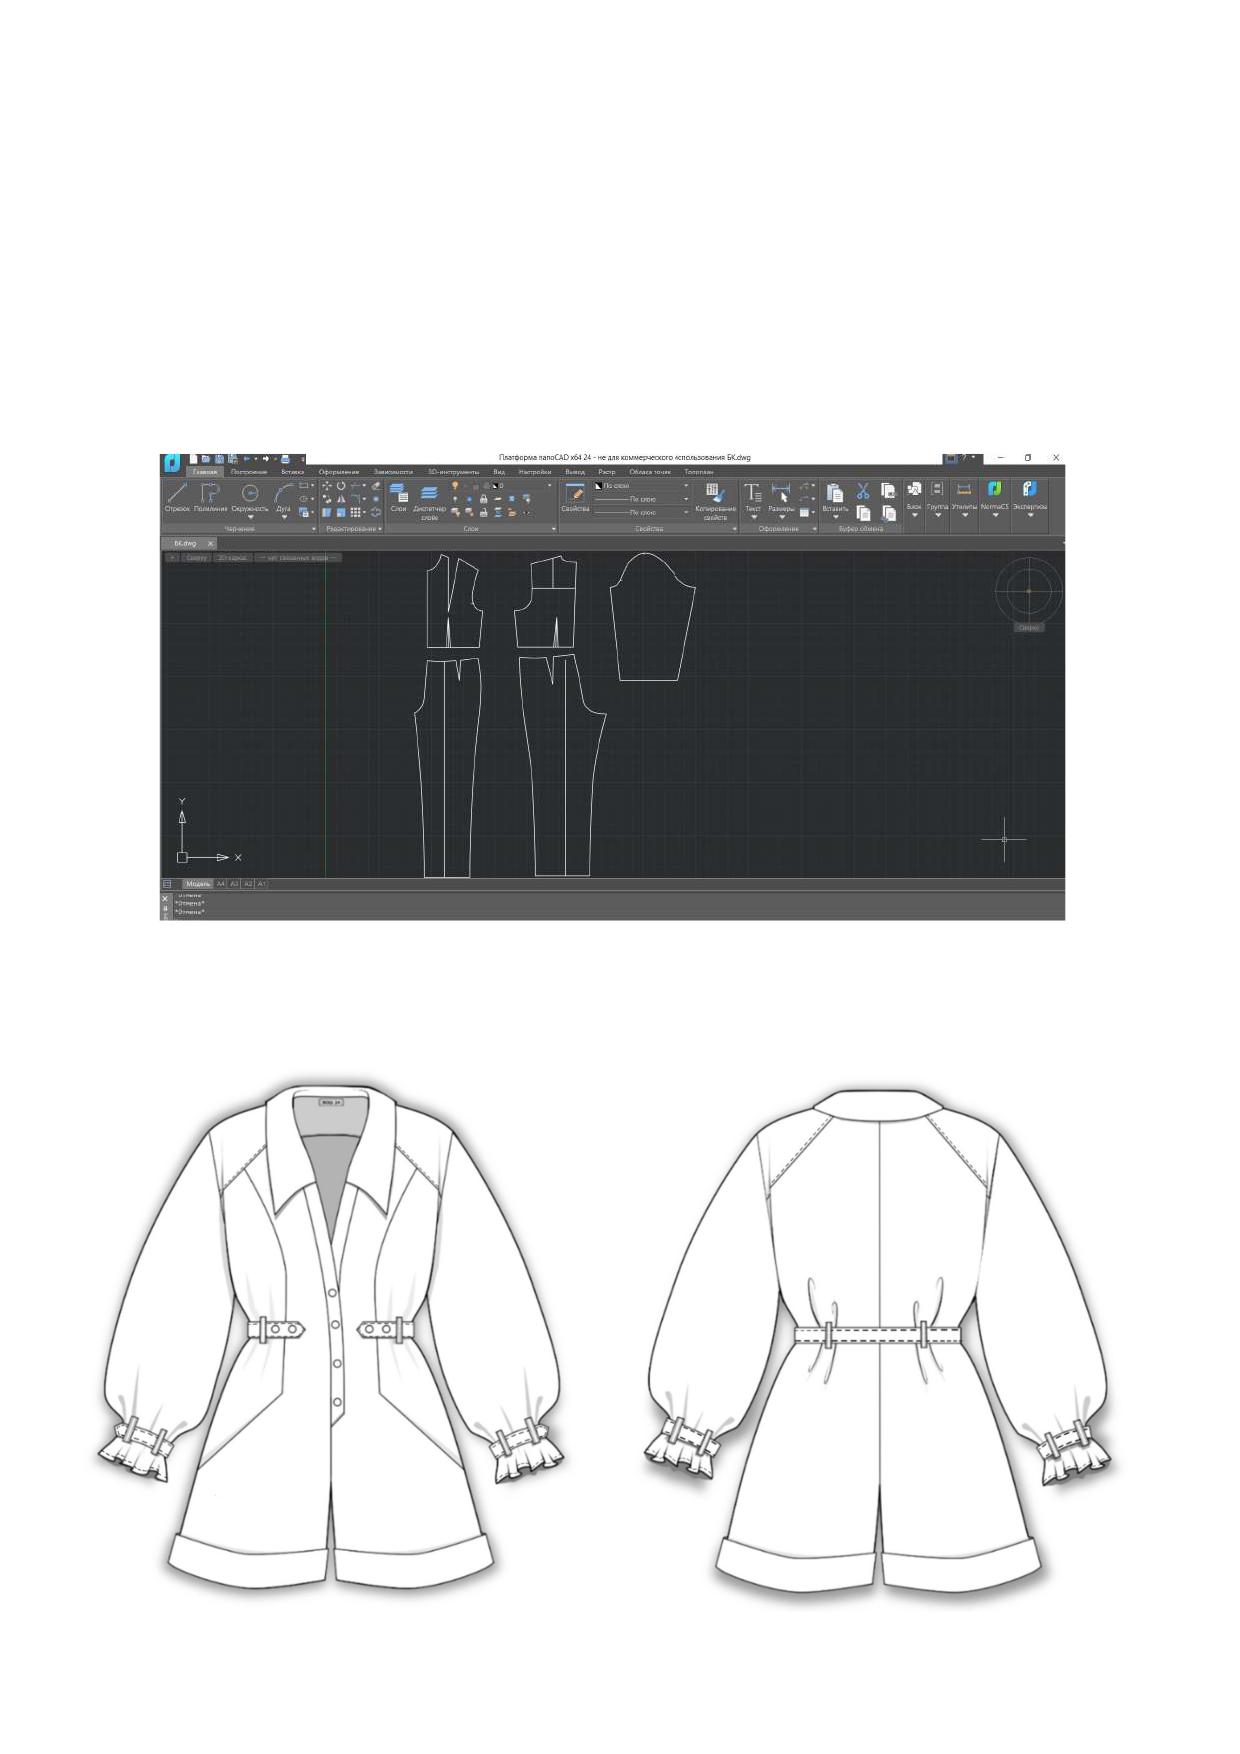Open the Утилиты (utilities) menu
This screenshot has width=1240, height=1754.
click(x=964, y=500)
